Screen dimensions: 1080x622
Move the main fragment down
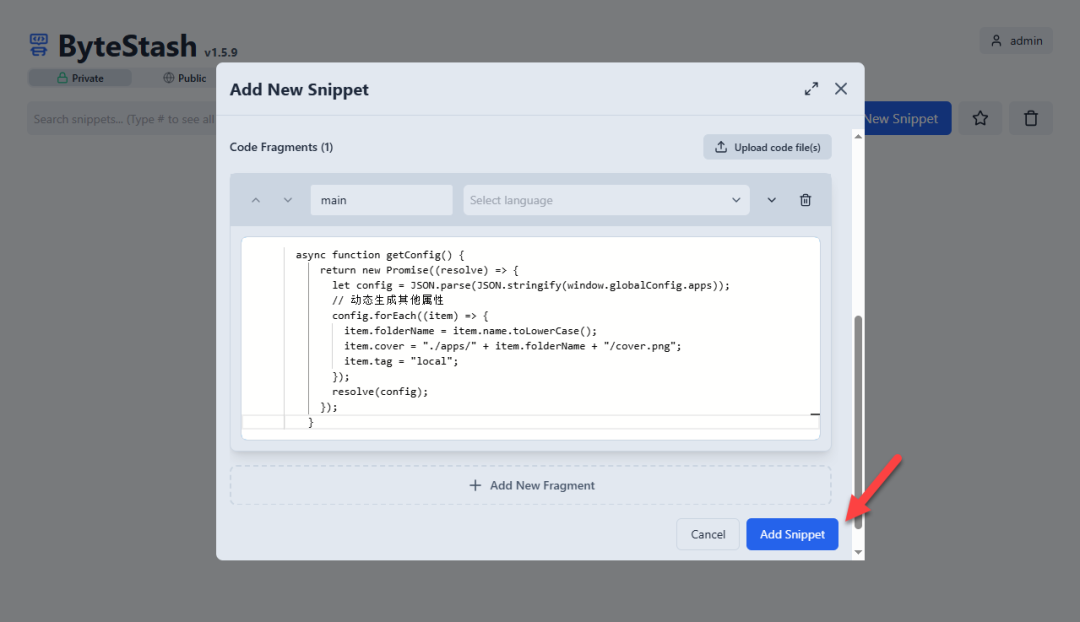tap(288, 200)
